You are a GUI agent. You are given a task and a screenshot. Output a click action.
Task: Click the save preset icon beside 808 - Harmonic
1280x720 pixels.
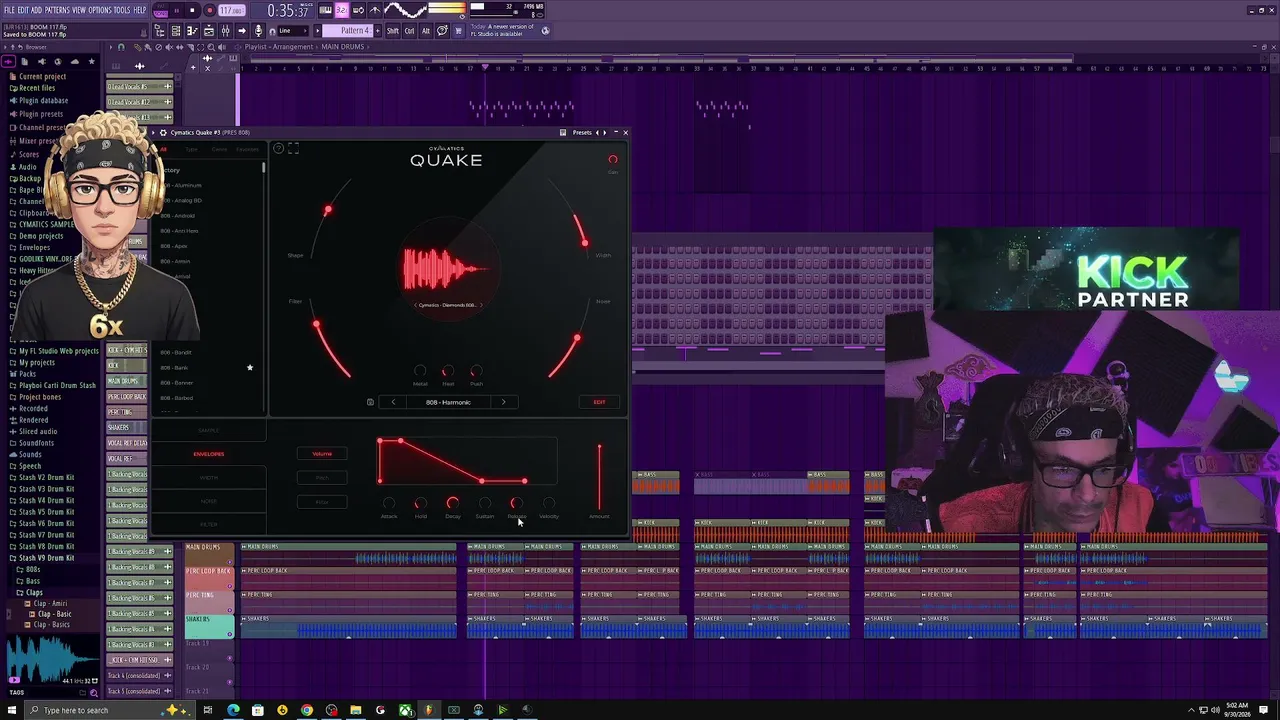[x=370, y=402]
